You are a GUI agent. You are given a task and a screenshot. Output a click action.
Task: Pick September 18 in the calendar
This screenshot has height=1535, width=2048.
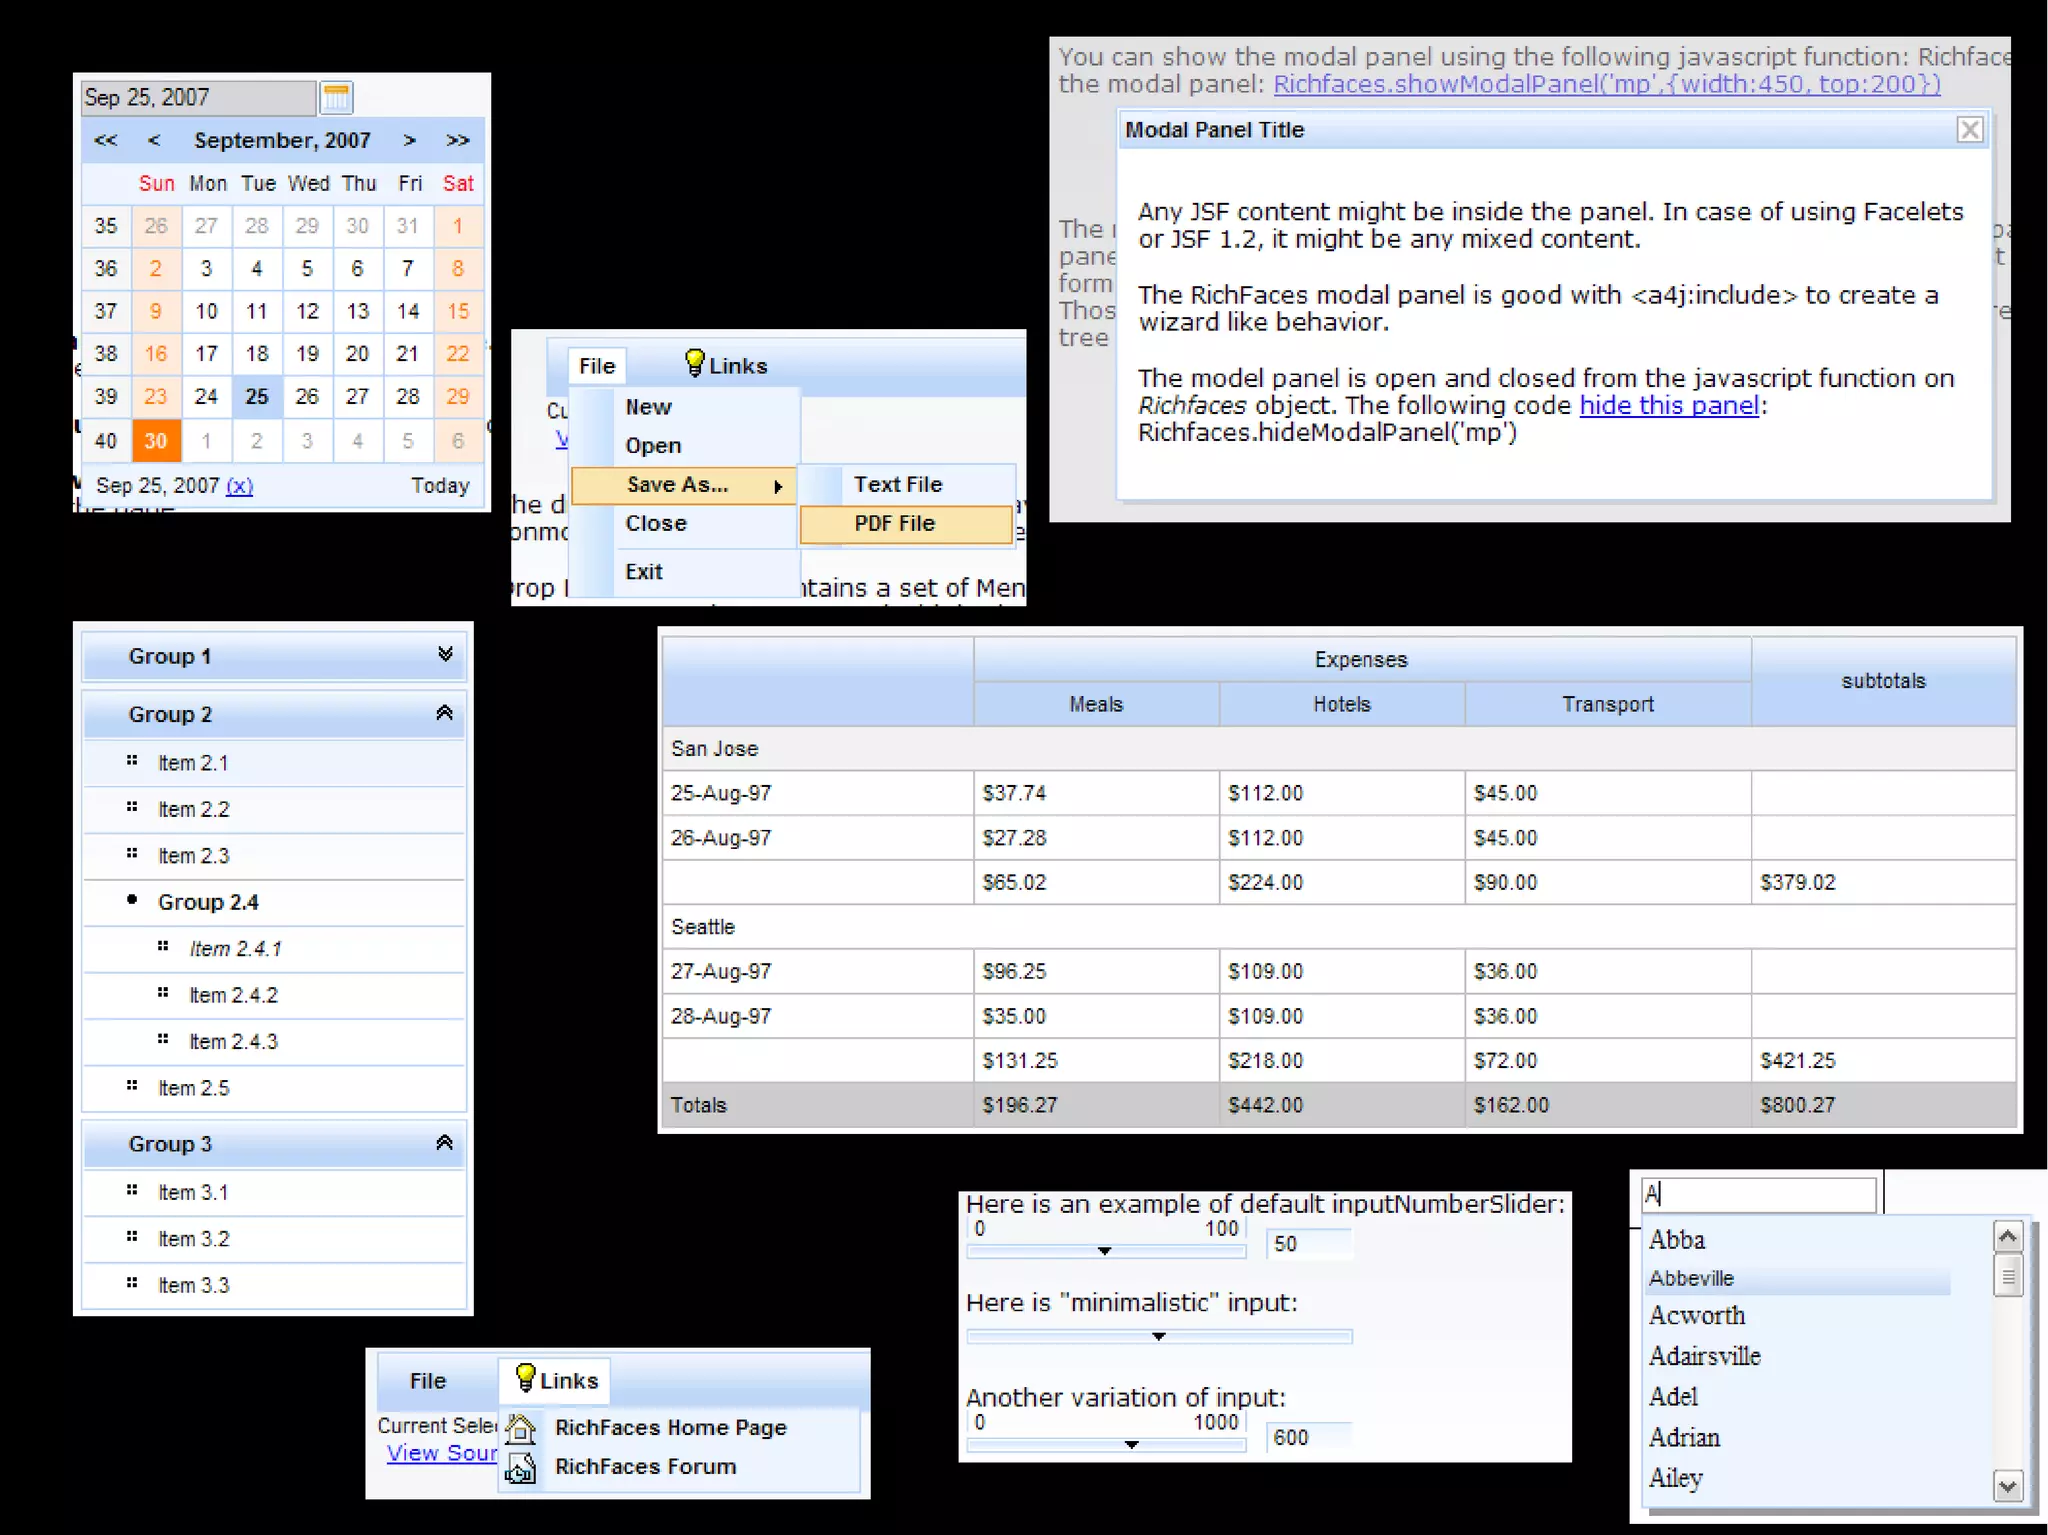pyautogui.click(x=257, y=354)
